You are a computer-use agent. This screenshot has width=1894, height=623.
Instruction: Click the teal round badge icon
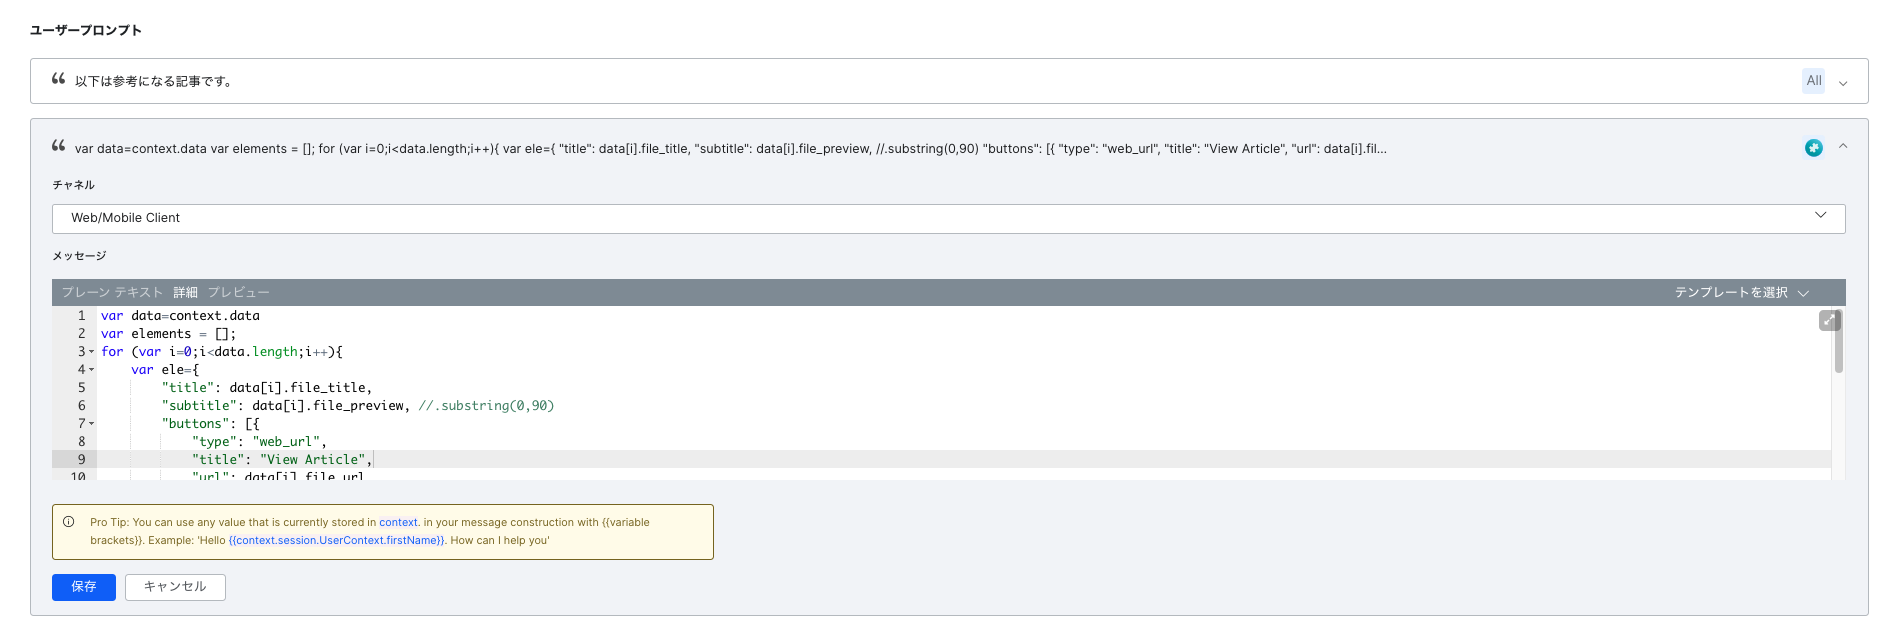[x=1813, y=148]
